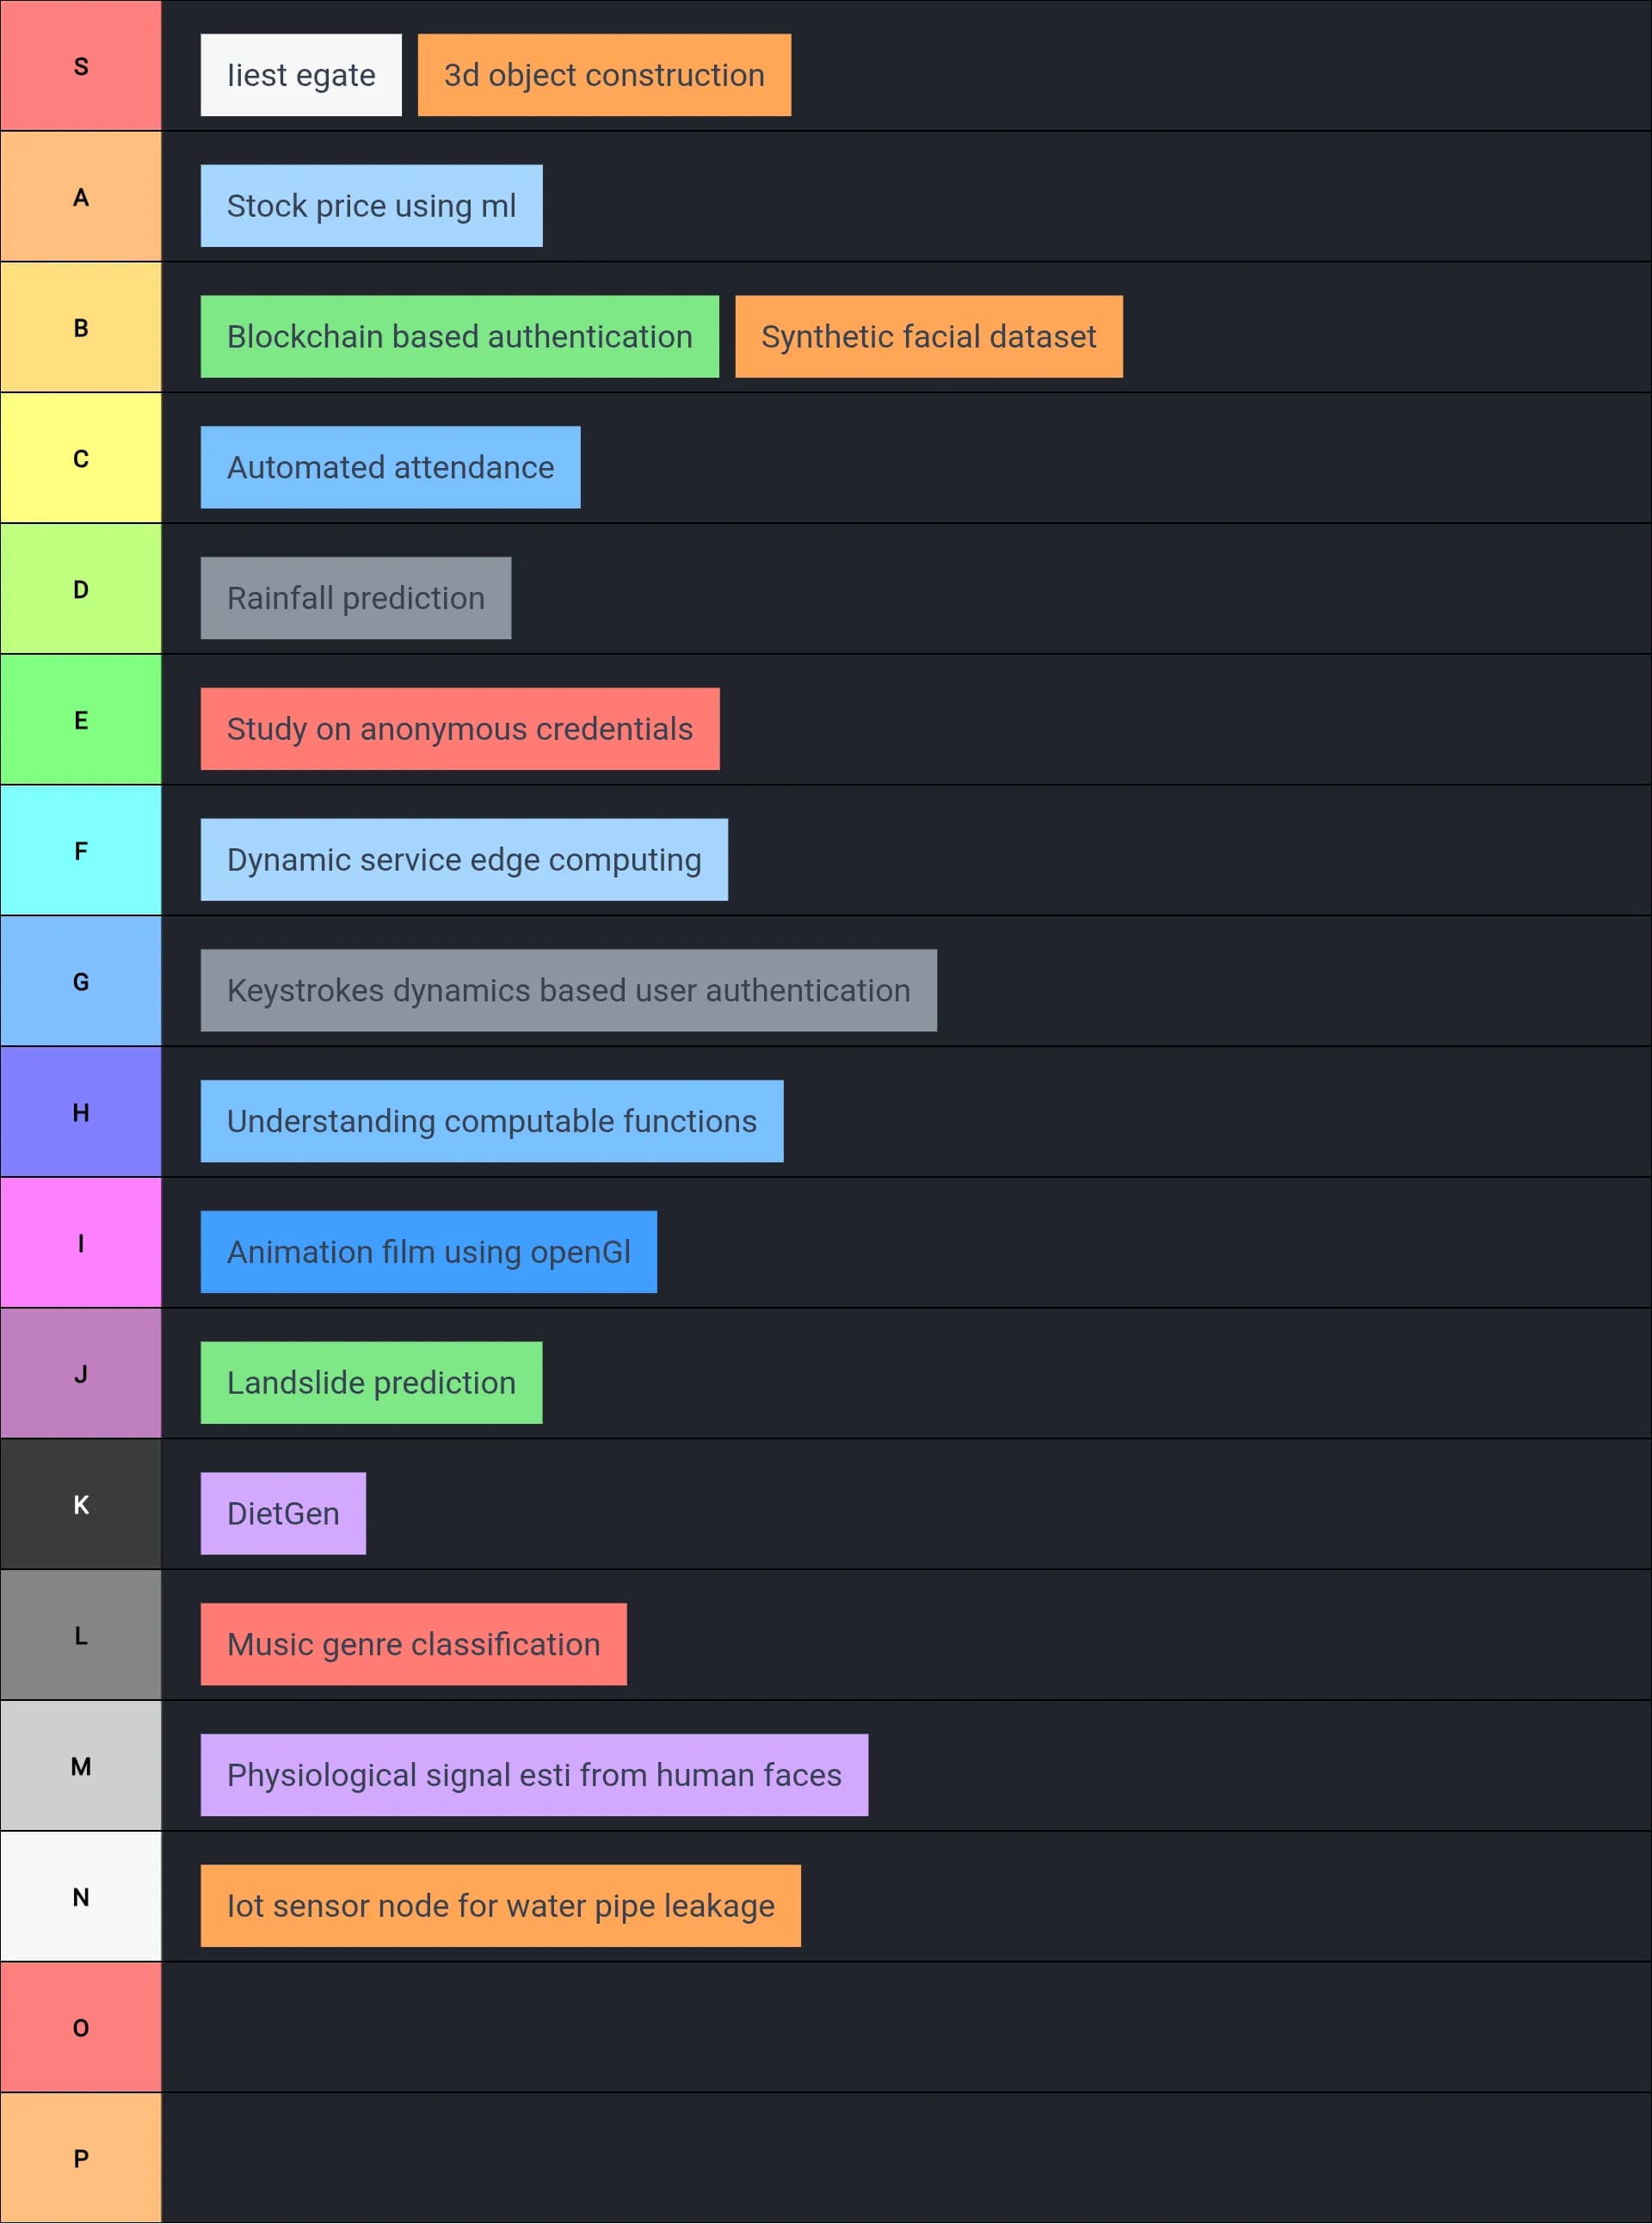Click the 'DietGen' item
The image size is (1652, 2224).
click(283, 1514)
